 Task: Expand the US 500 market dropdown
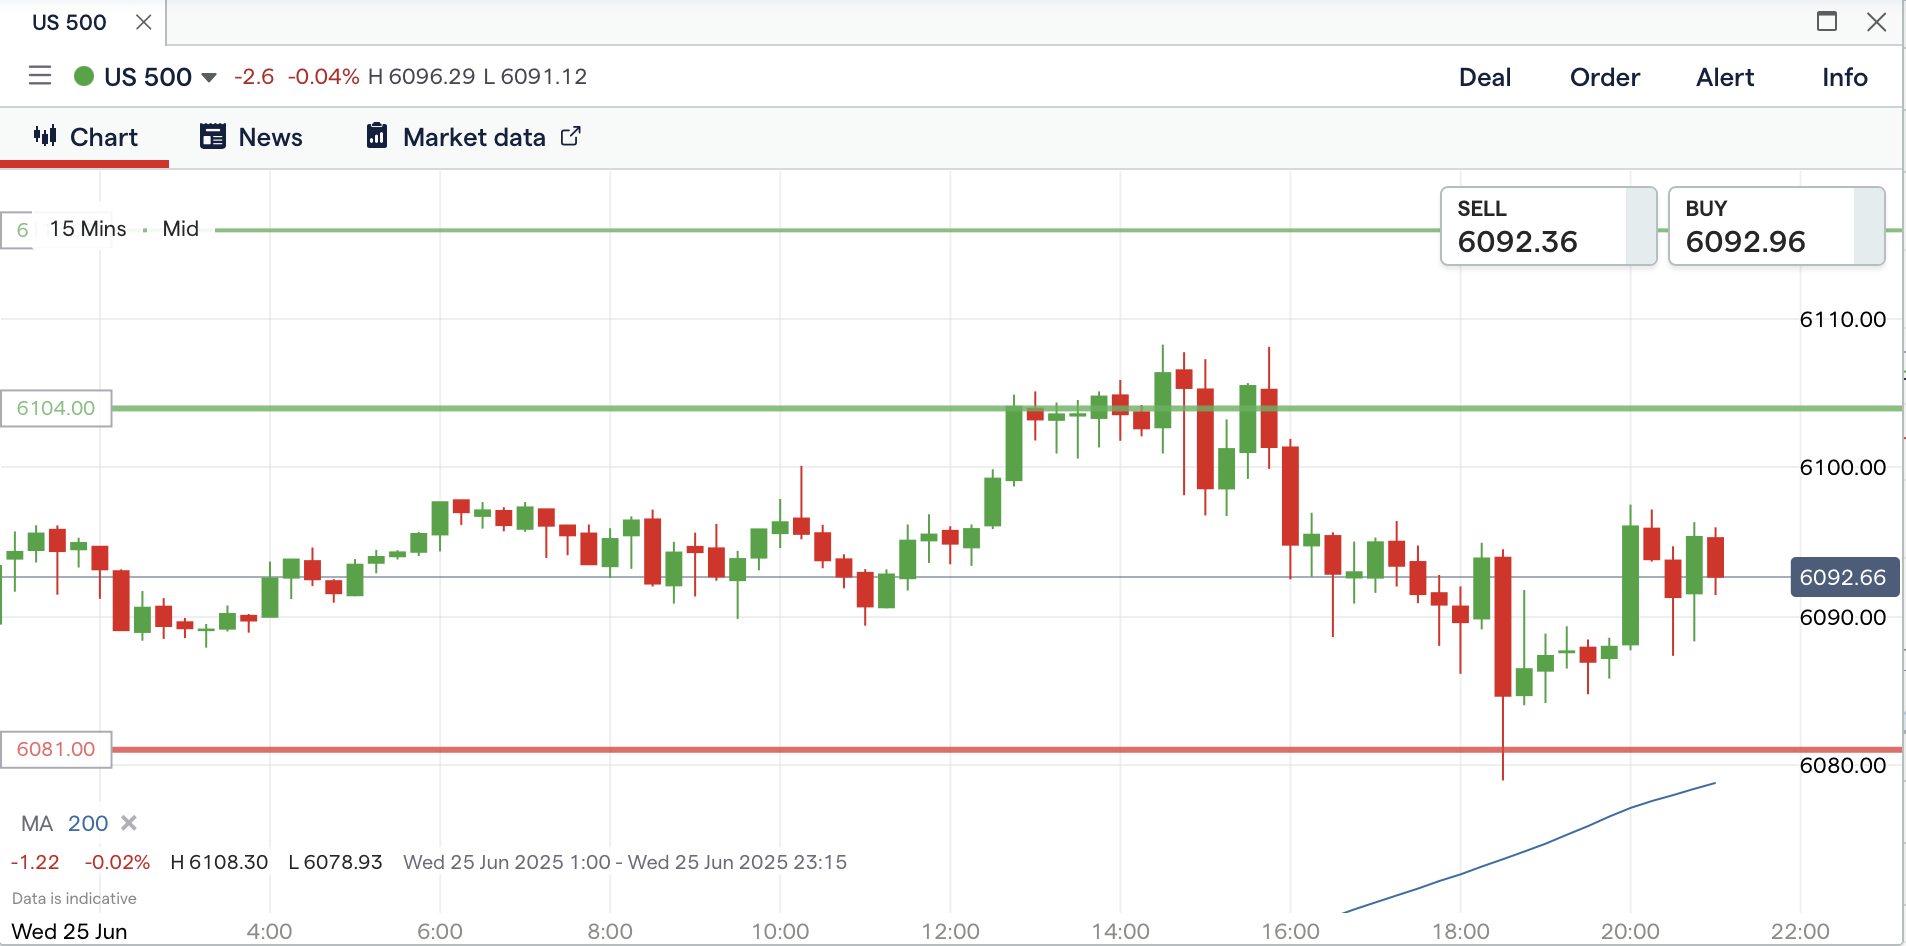[209, 77]
